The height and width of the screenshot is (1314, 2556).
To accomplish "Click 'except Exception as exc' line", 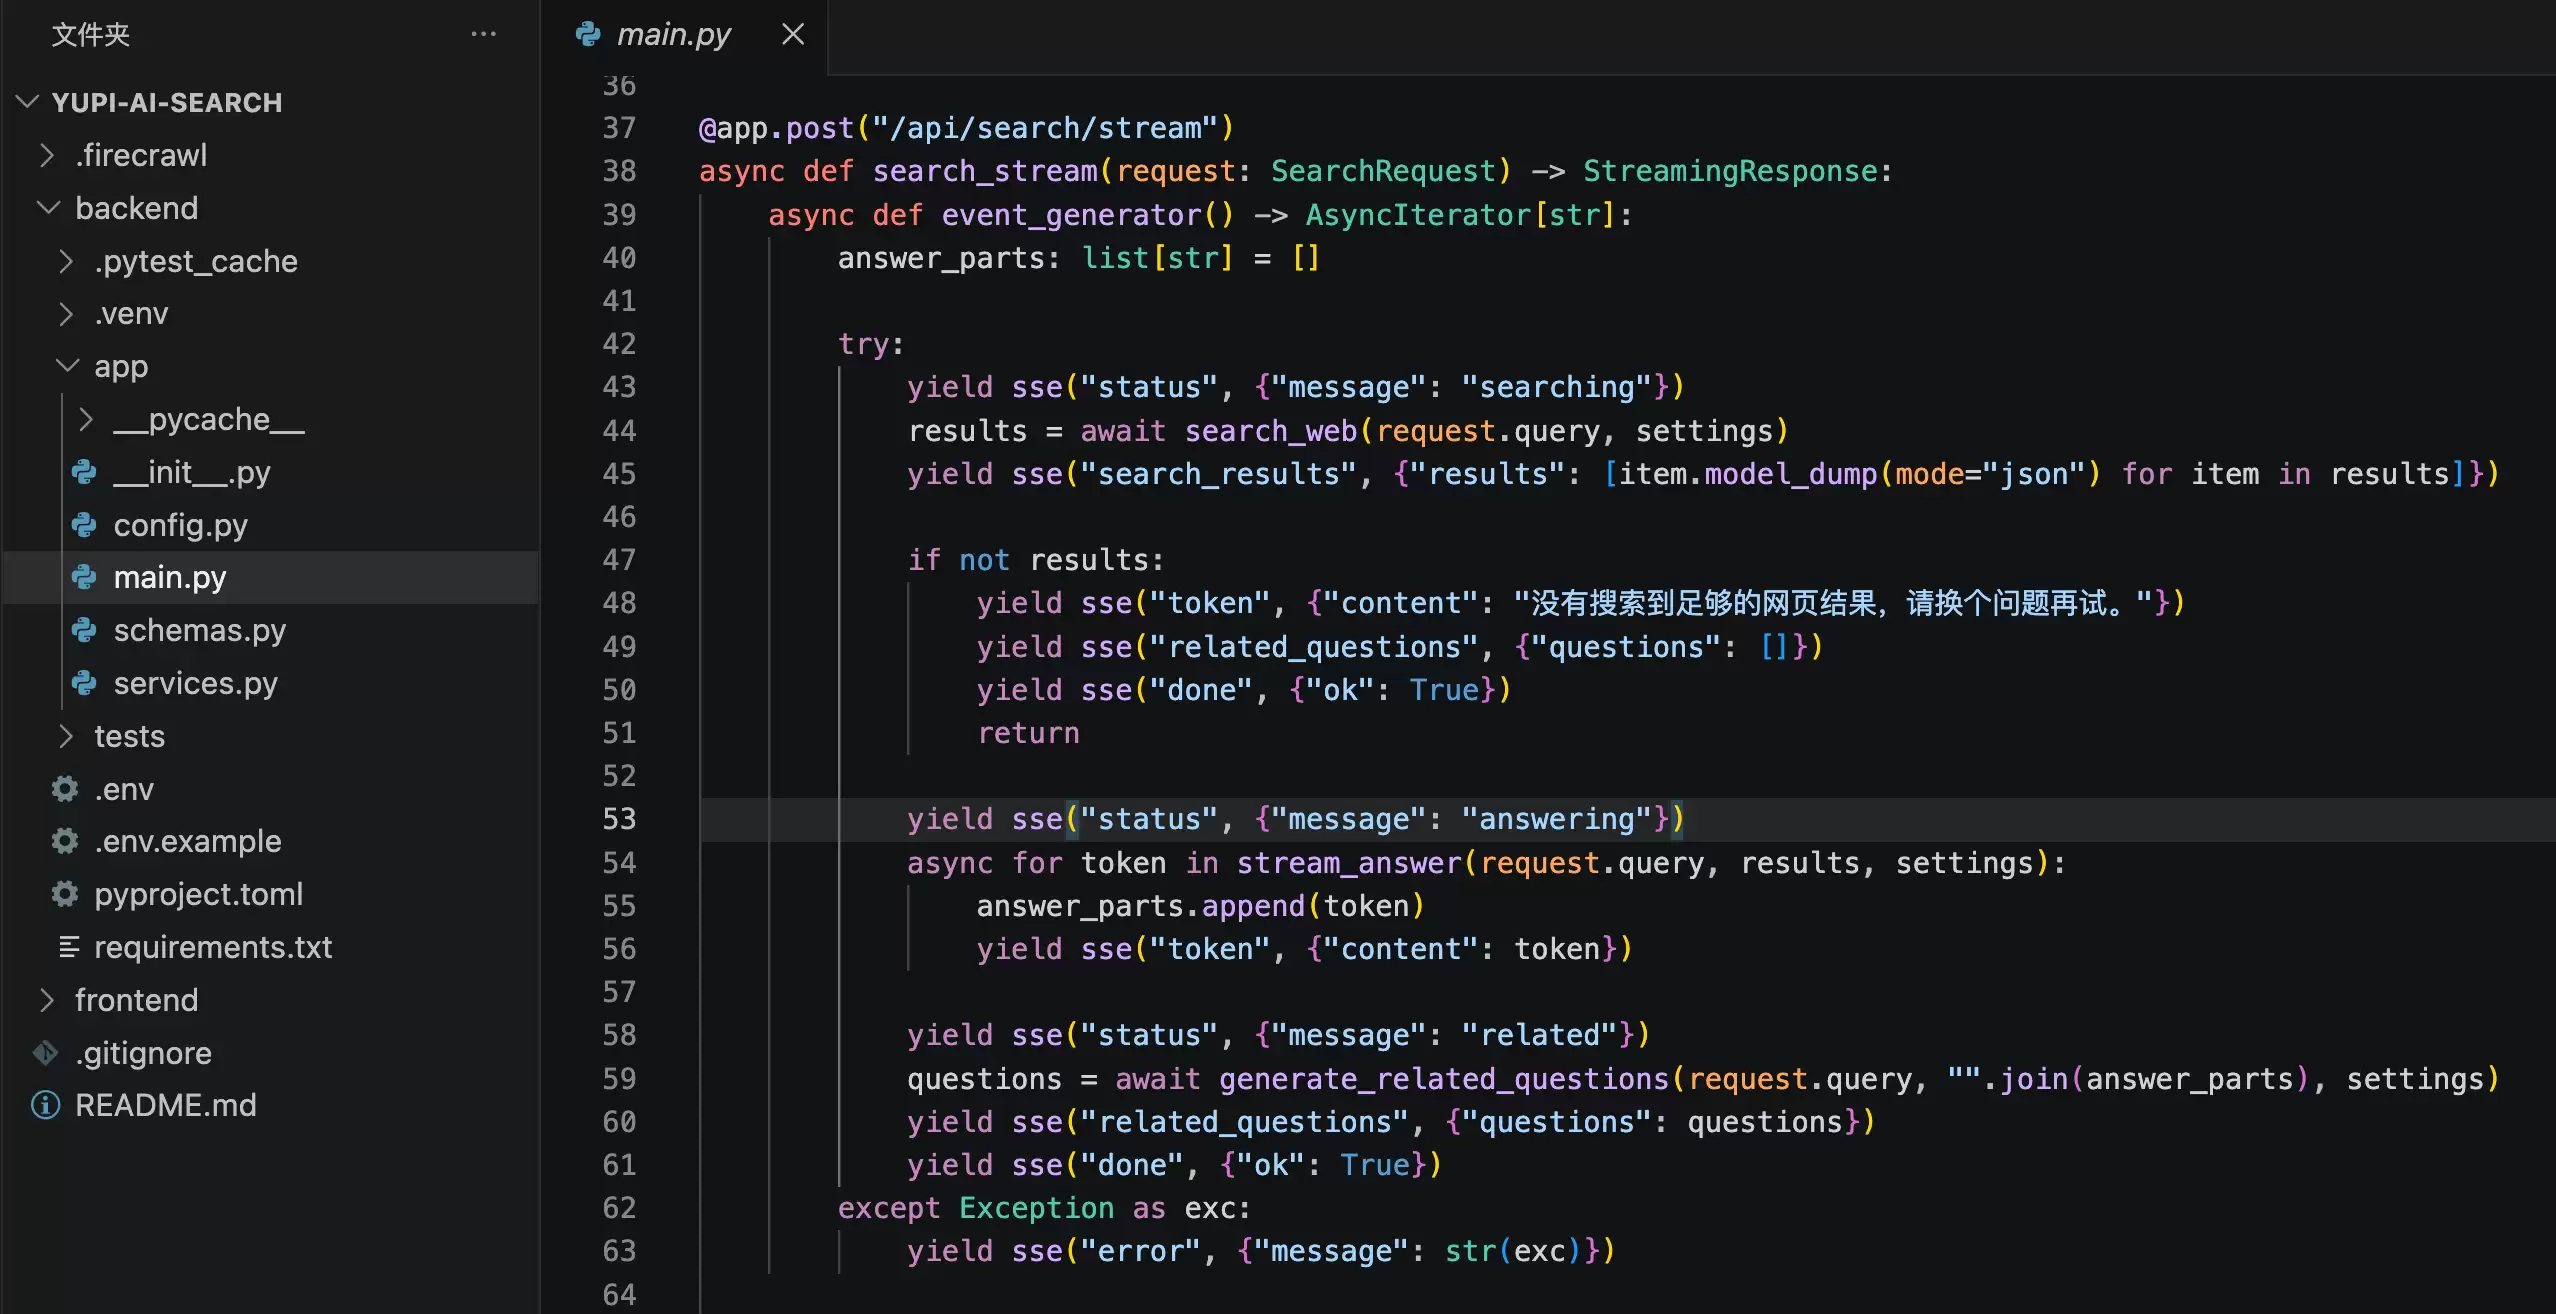I will (1044, 1208).
